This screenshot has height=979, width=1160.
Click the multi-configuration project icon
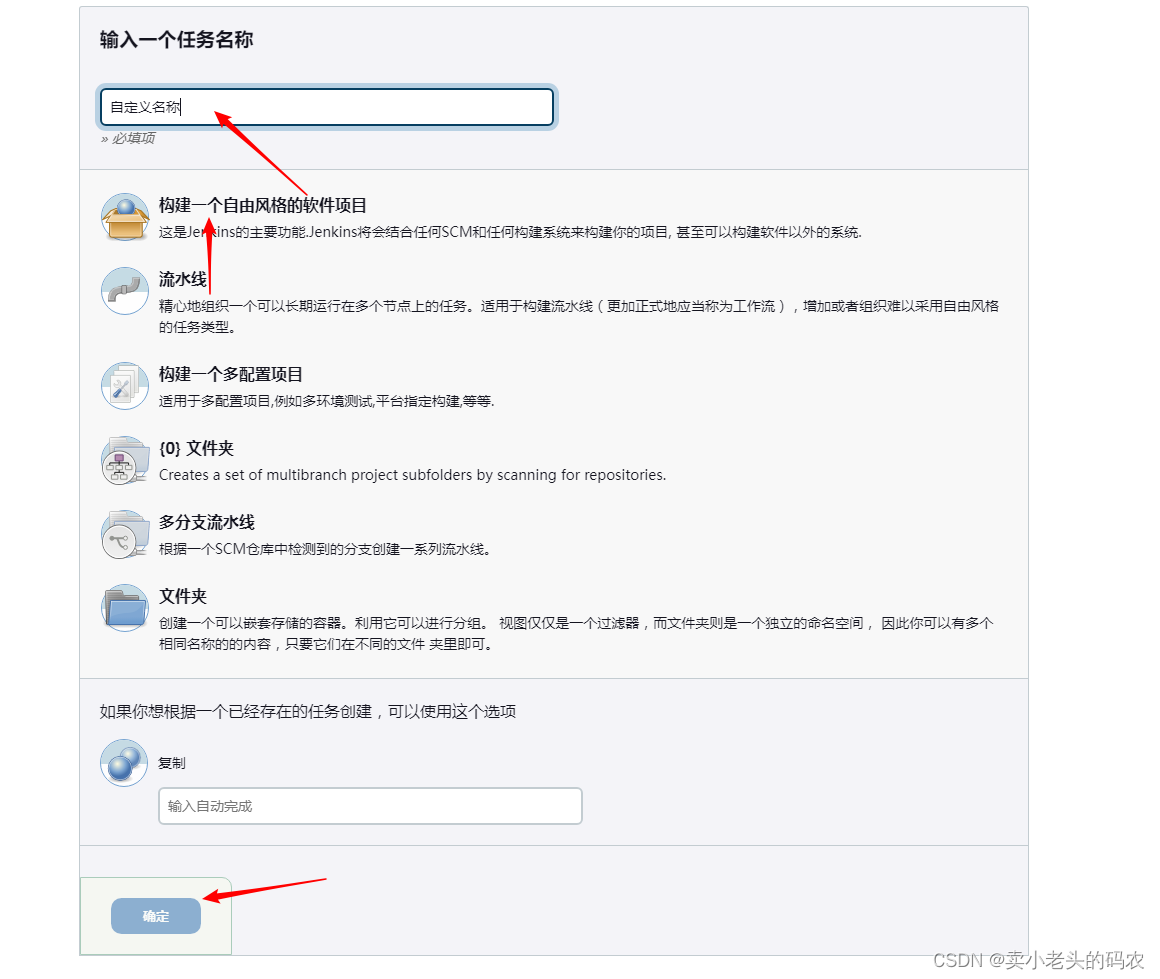tap(124, 386)
